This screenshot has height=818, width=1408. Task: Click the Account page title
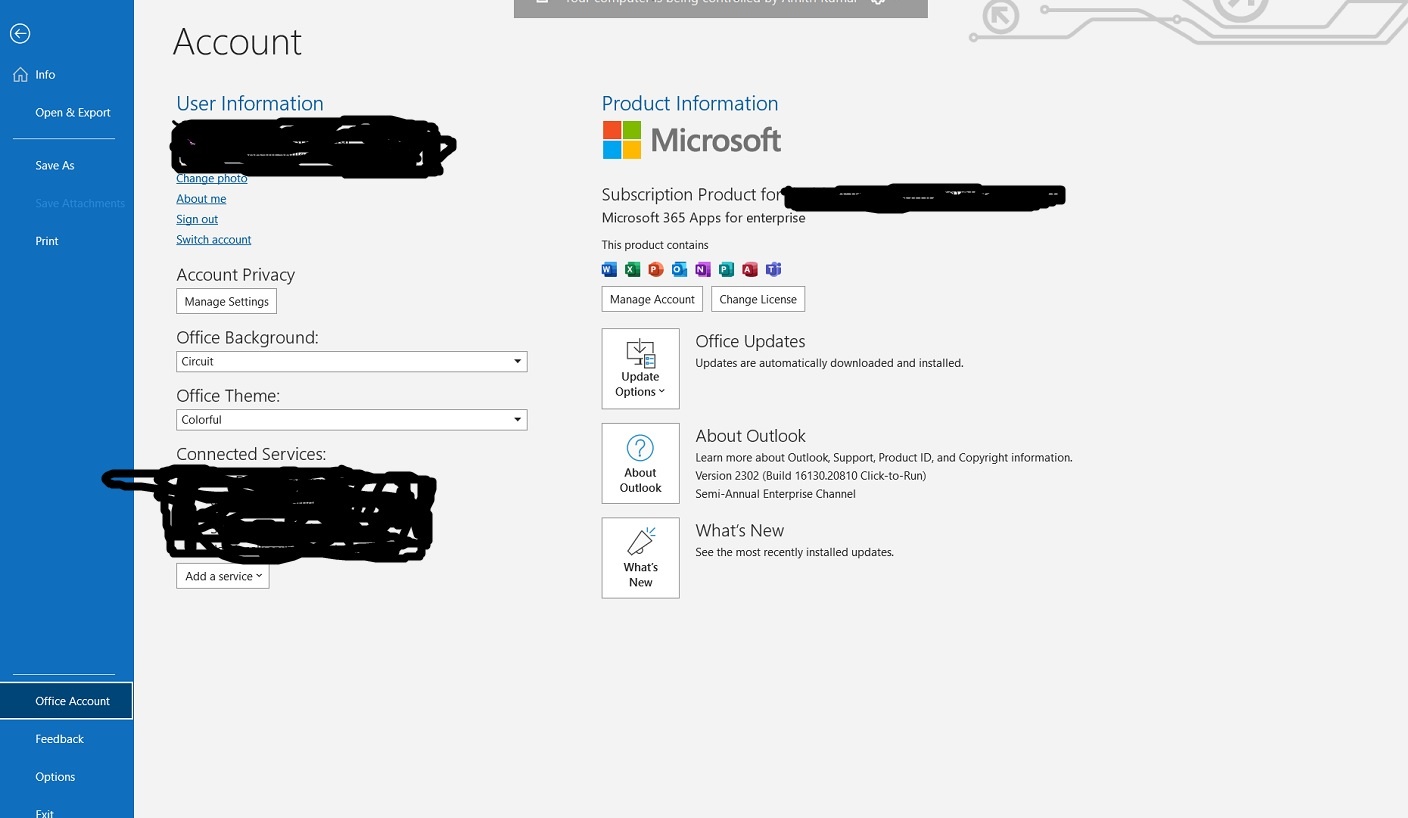tap(237, 42)
